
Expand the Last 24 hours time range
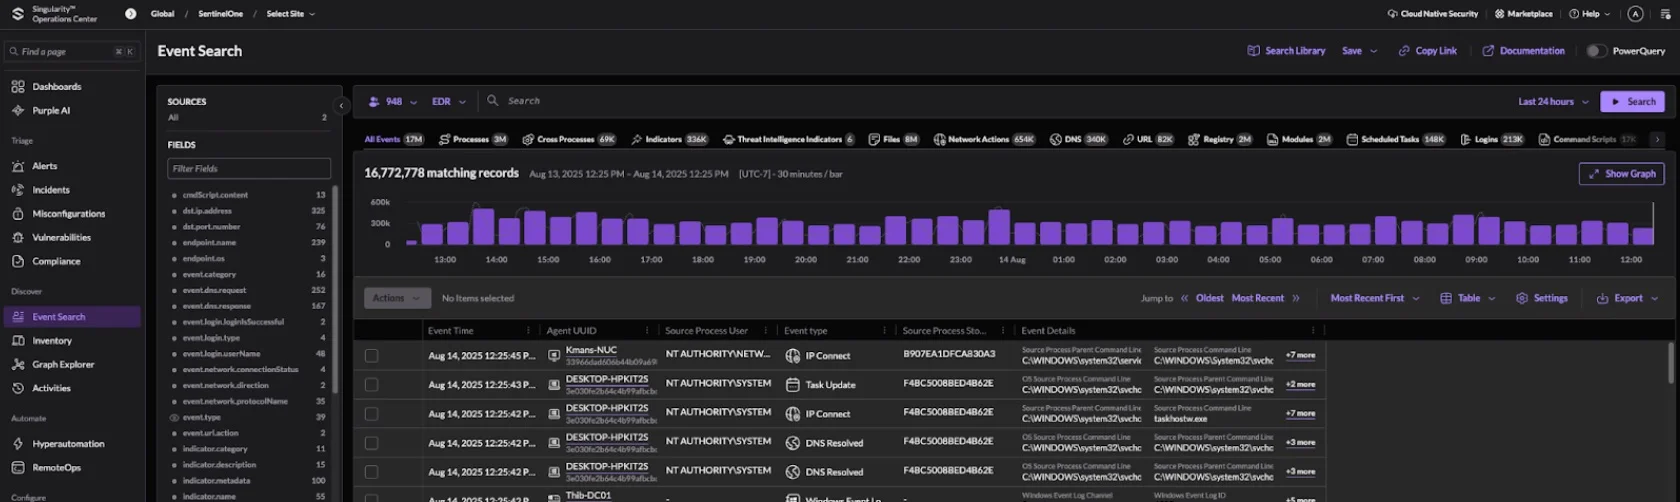[1552, 101]
